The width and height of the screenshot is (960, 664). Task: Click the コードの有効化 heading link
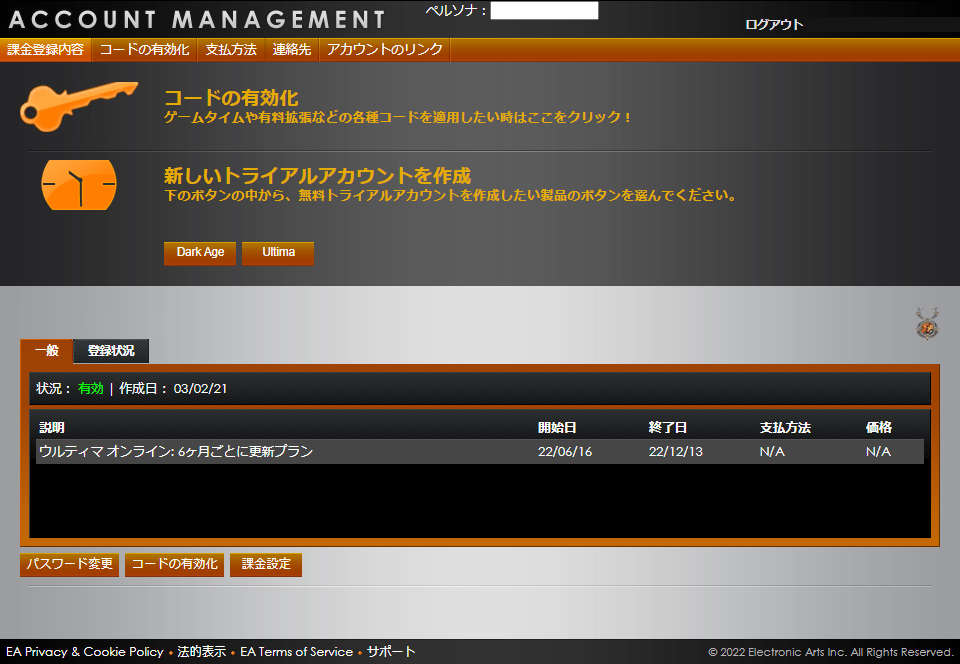[231, 97]
